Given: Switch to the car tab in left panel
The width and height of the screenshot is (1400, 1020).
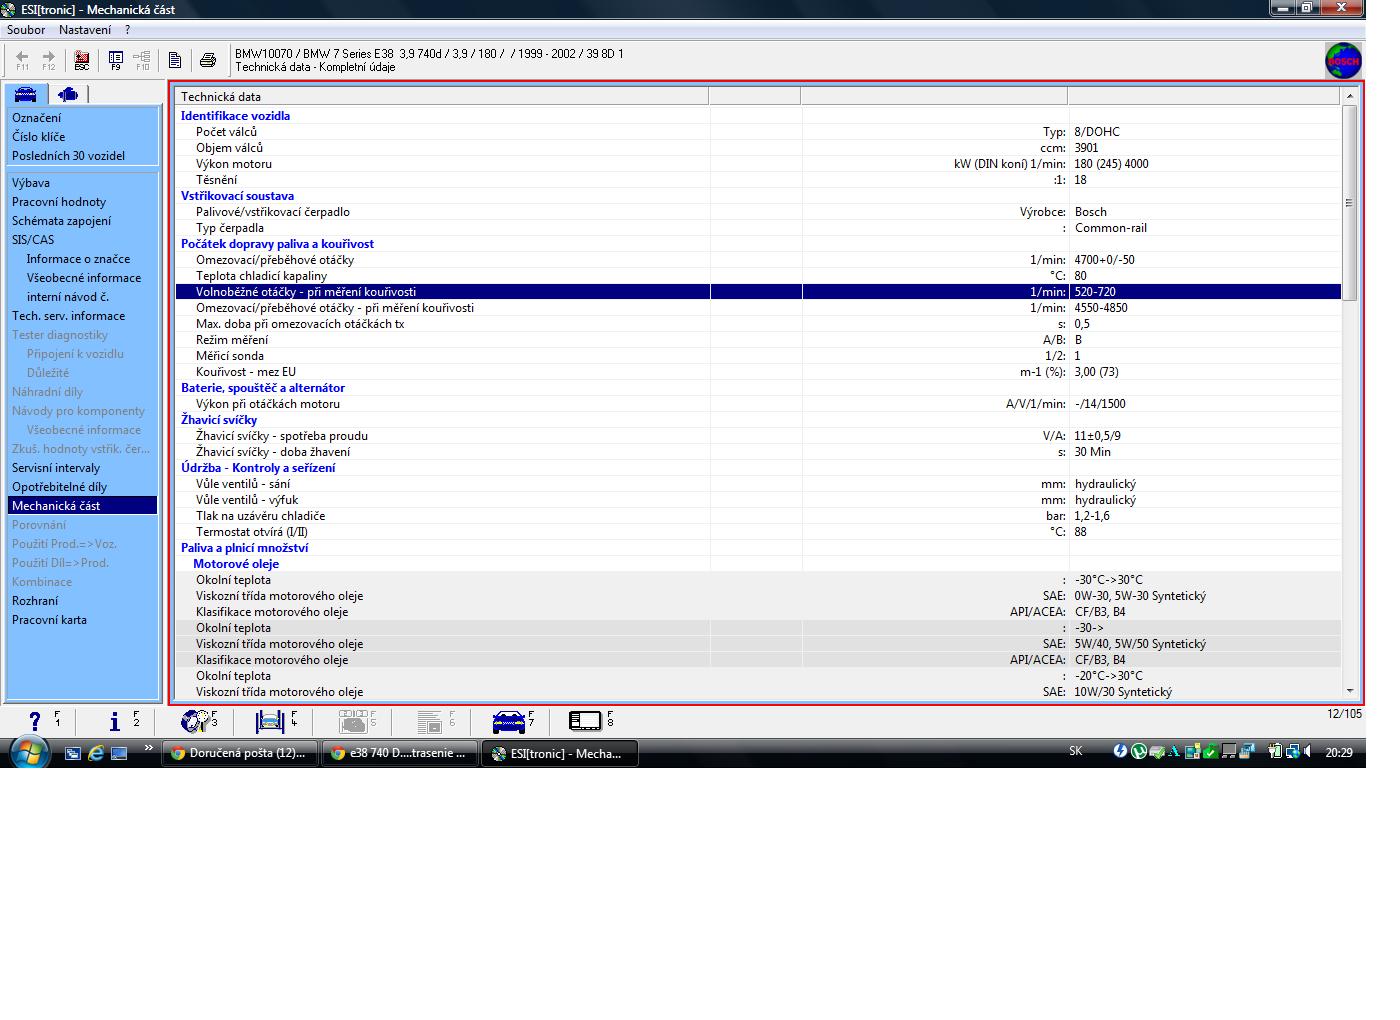Looking at the screenshot, I should click(25, 94).
